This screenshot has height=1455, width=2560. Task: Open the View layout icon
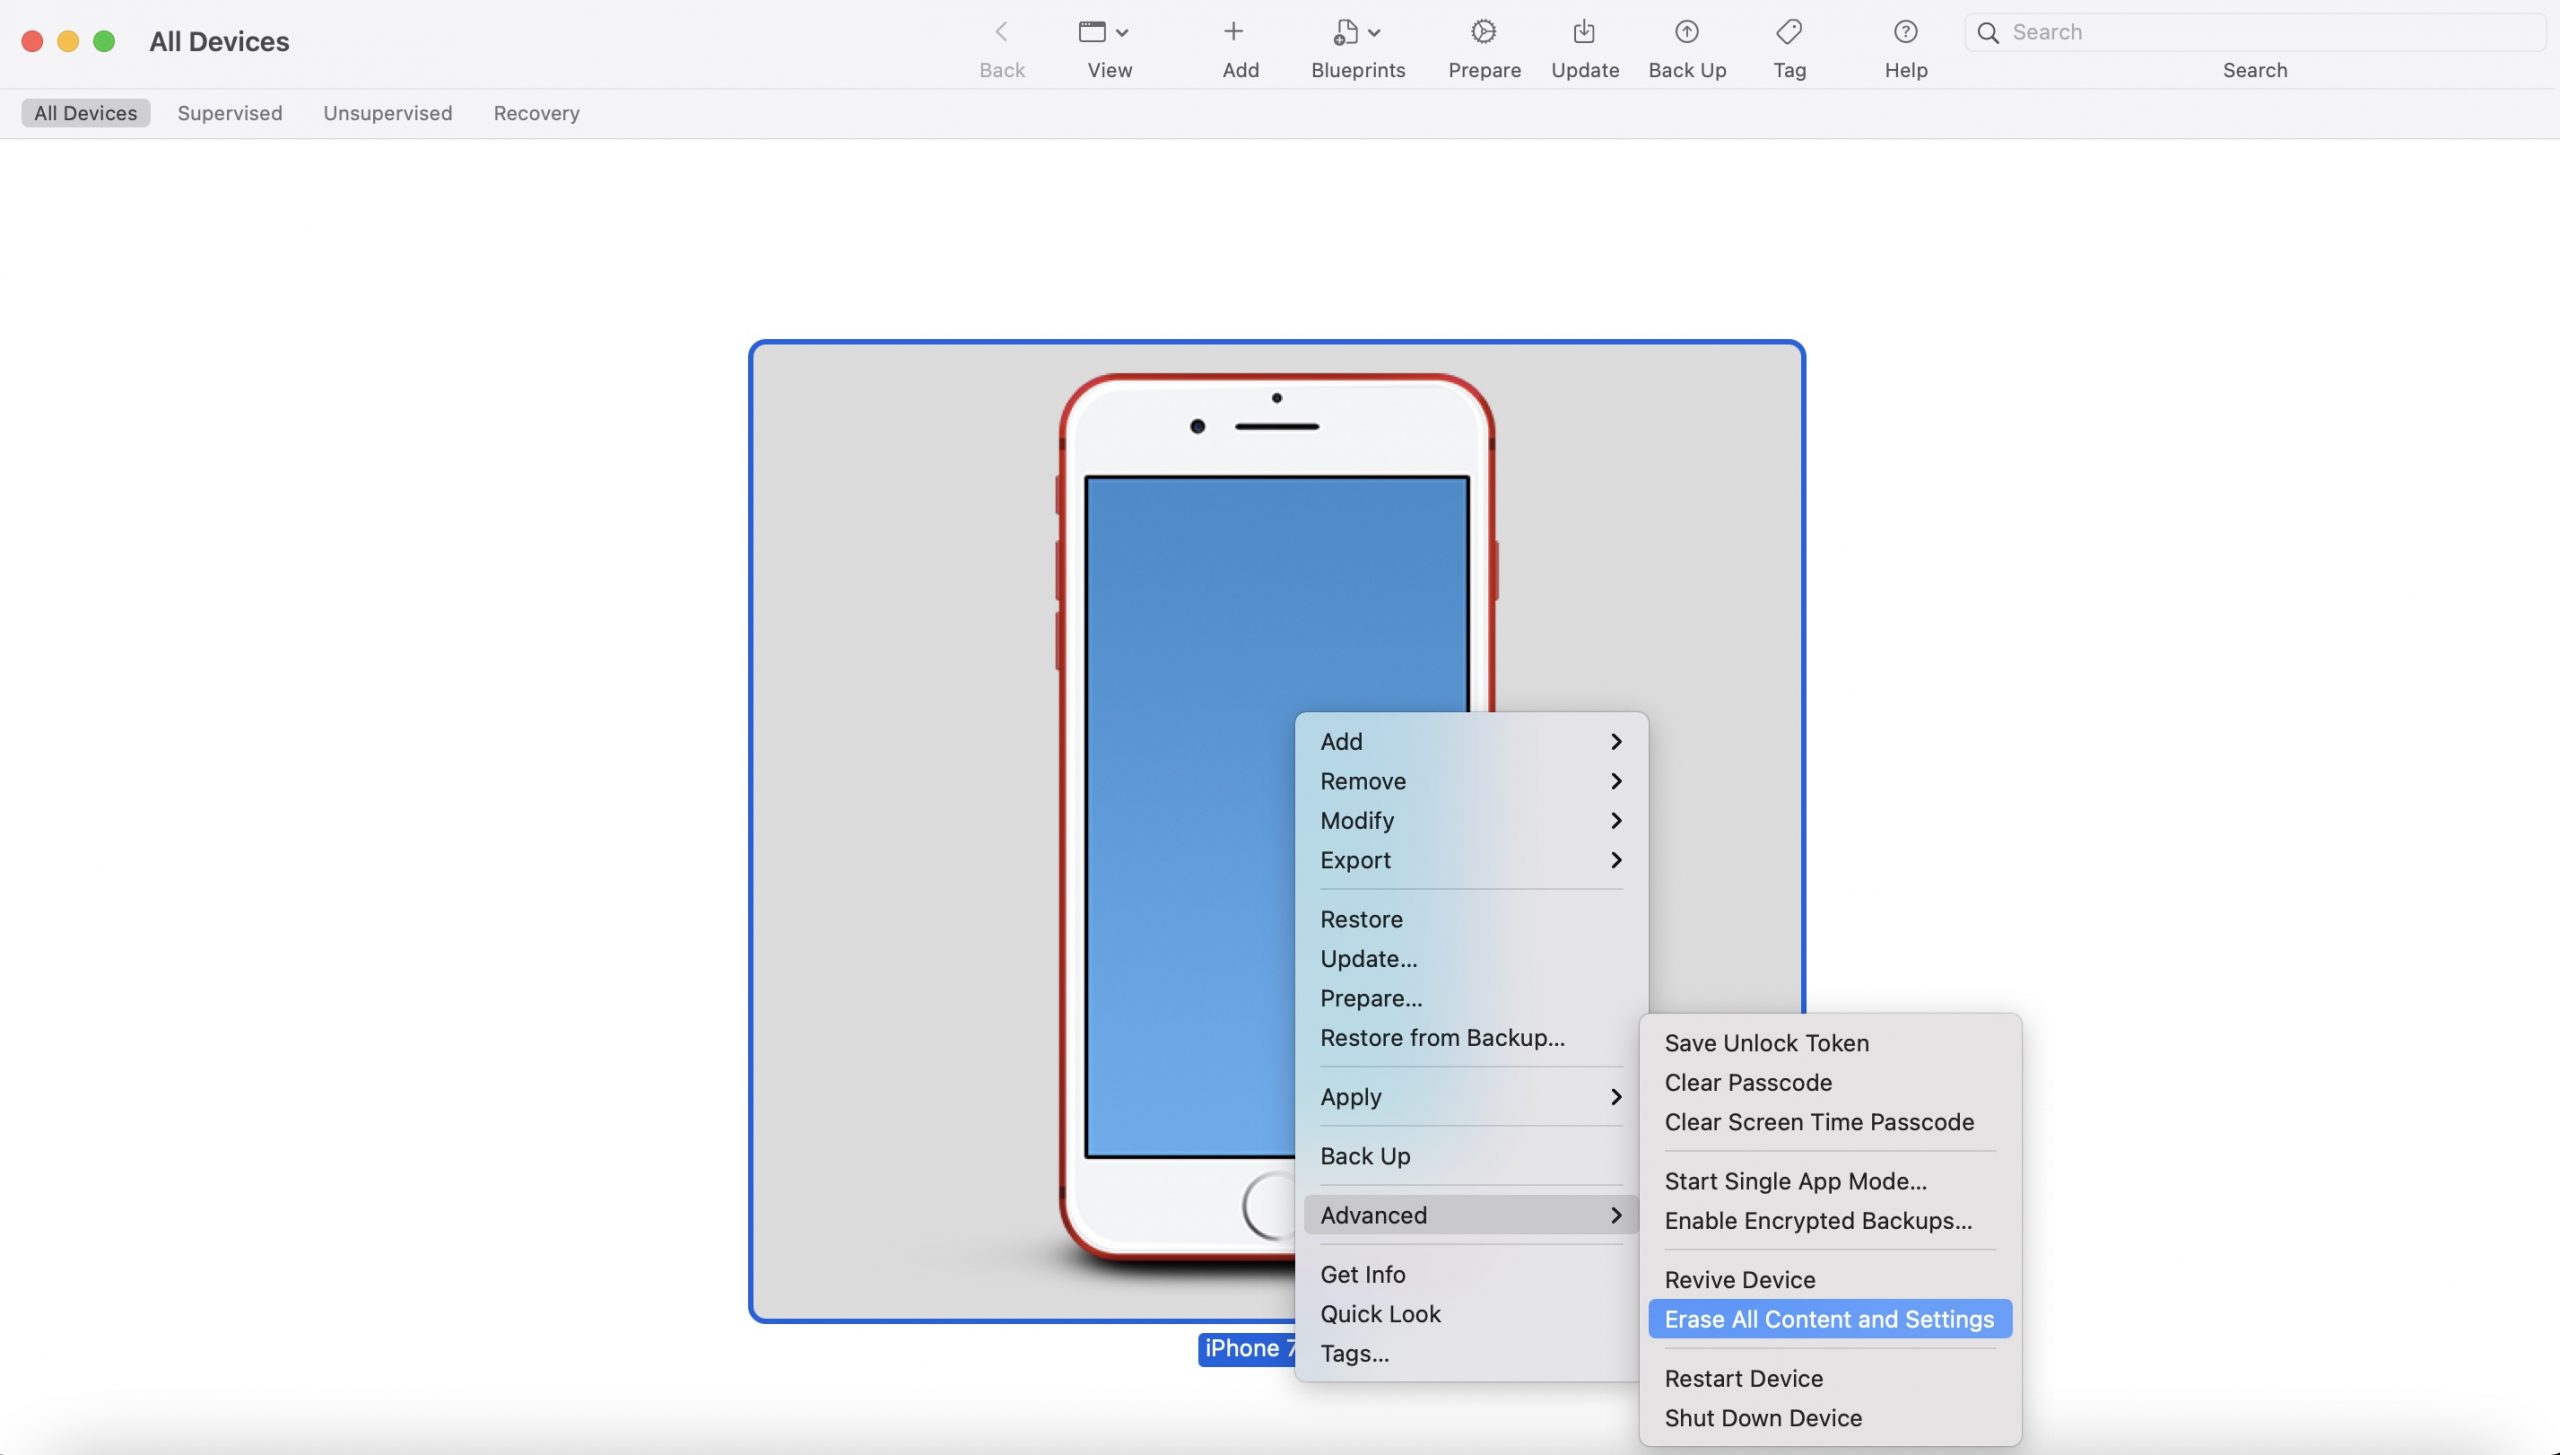point(1092,32)
